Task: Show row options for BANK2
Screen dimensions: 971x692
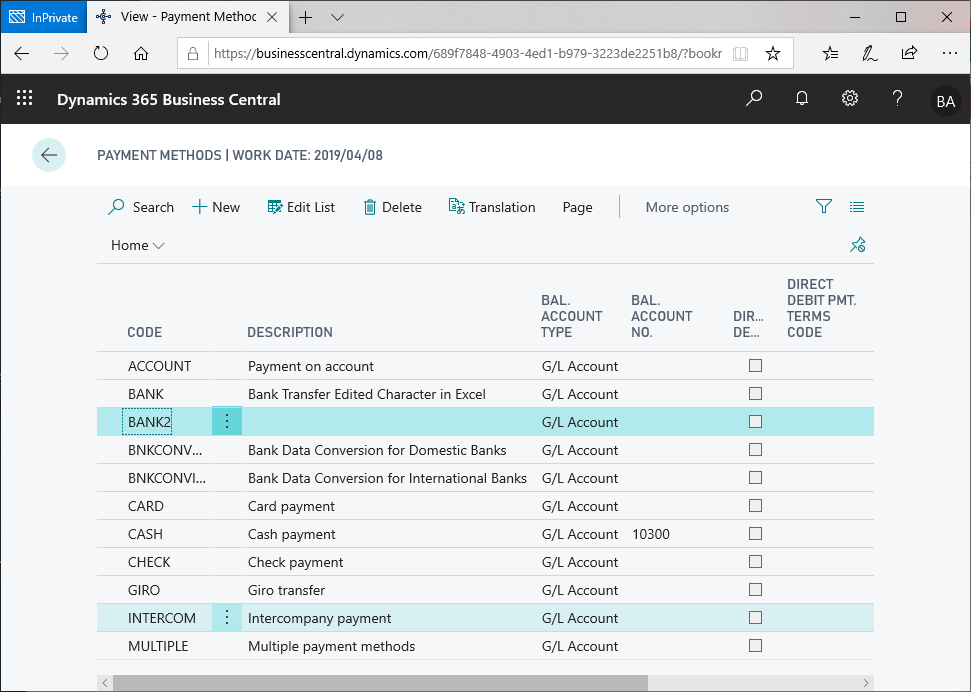Action: click(x=227, y=422)
